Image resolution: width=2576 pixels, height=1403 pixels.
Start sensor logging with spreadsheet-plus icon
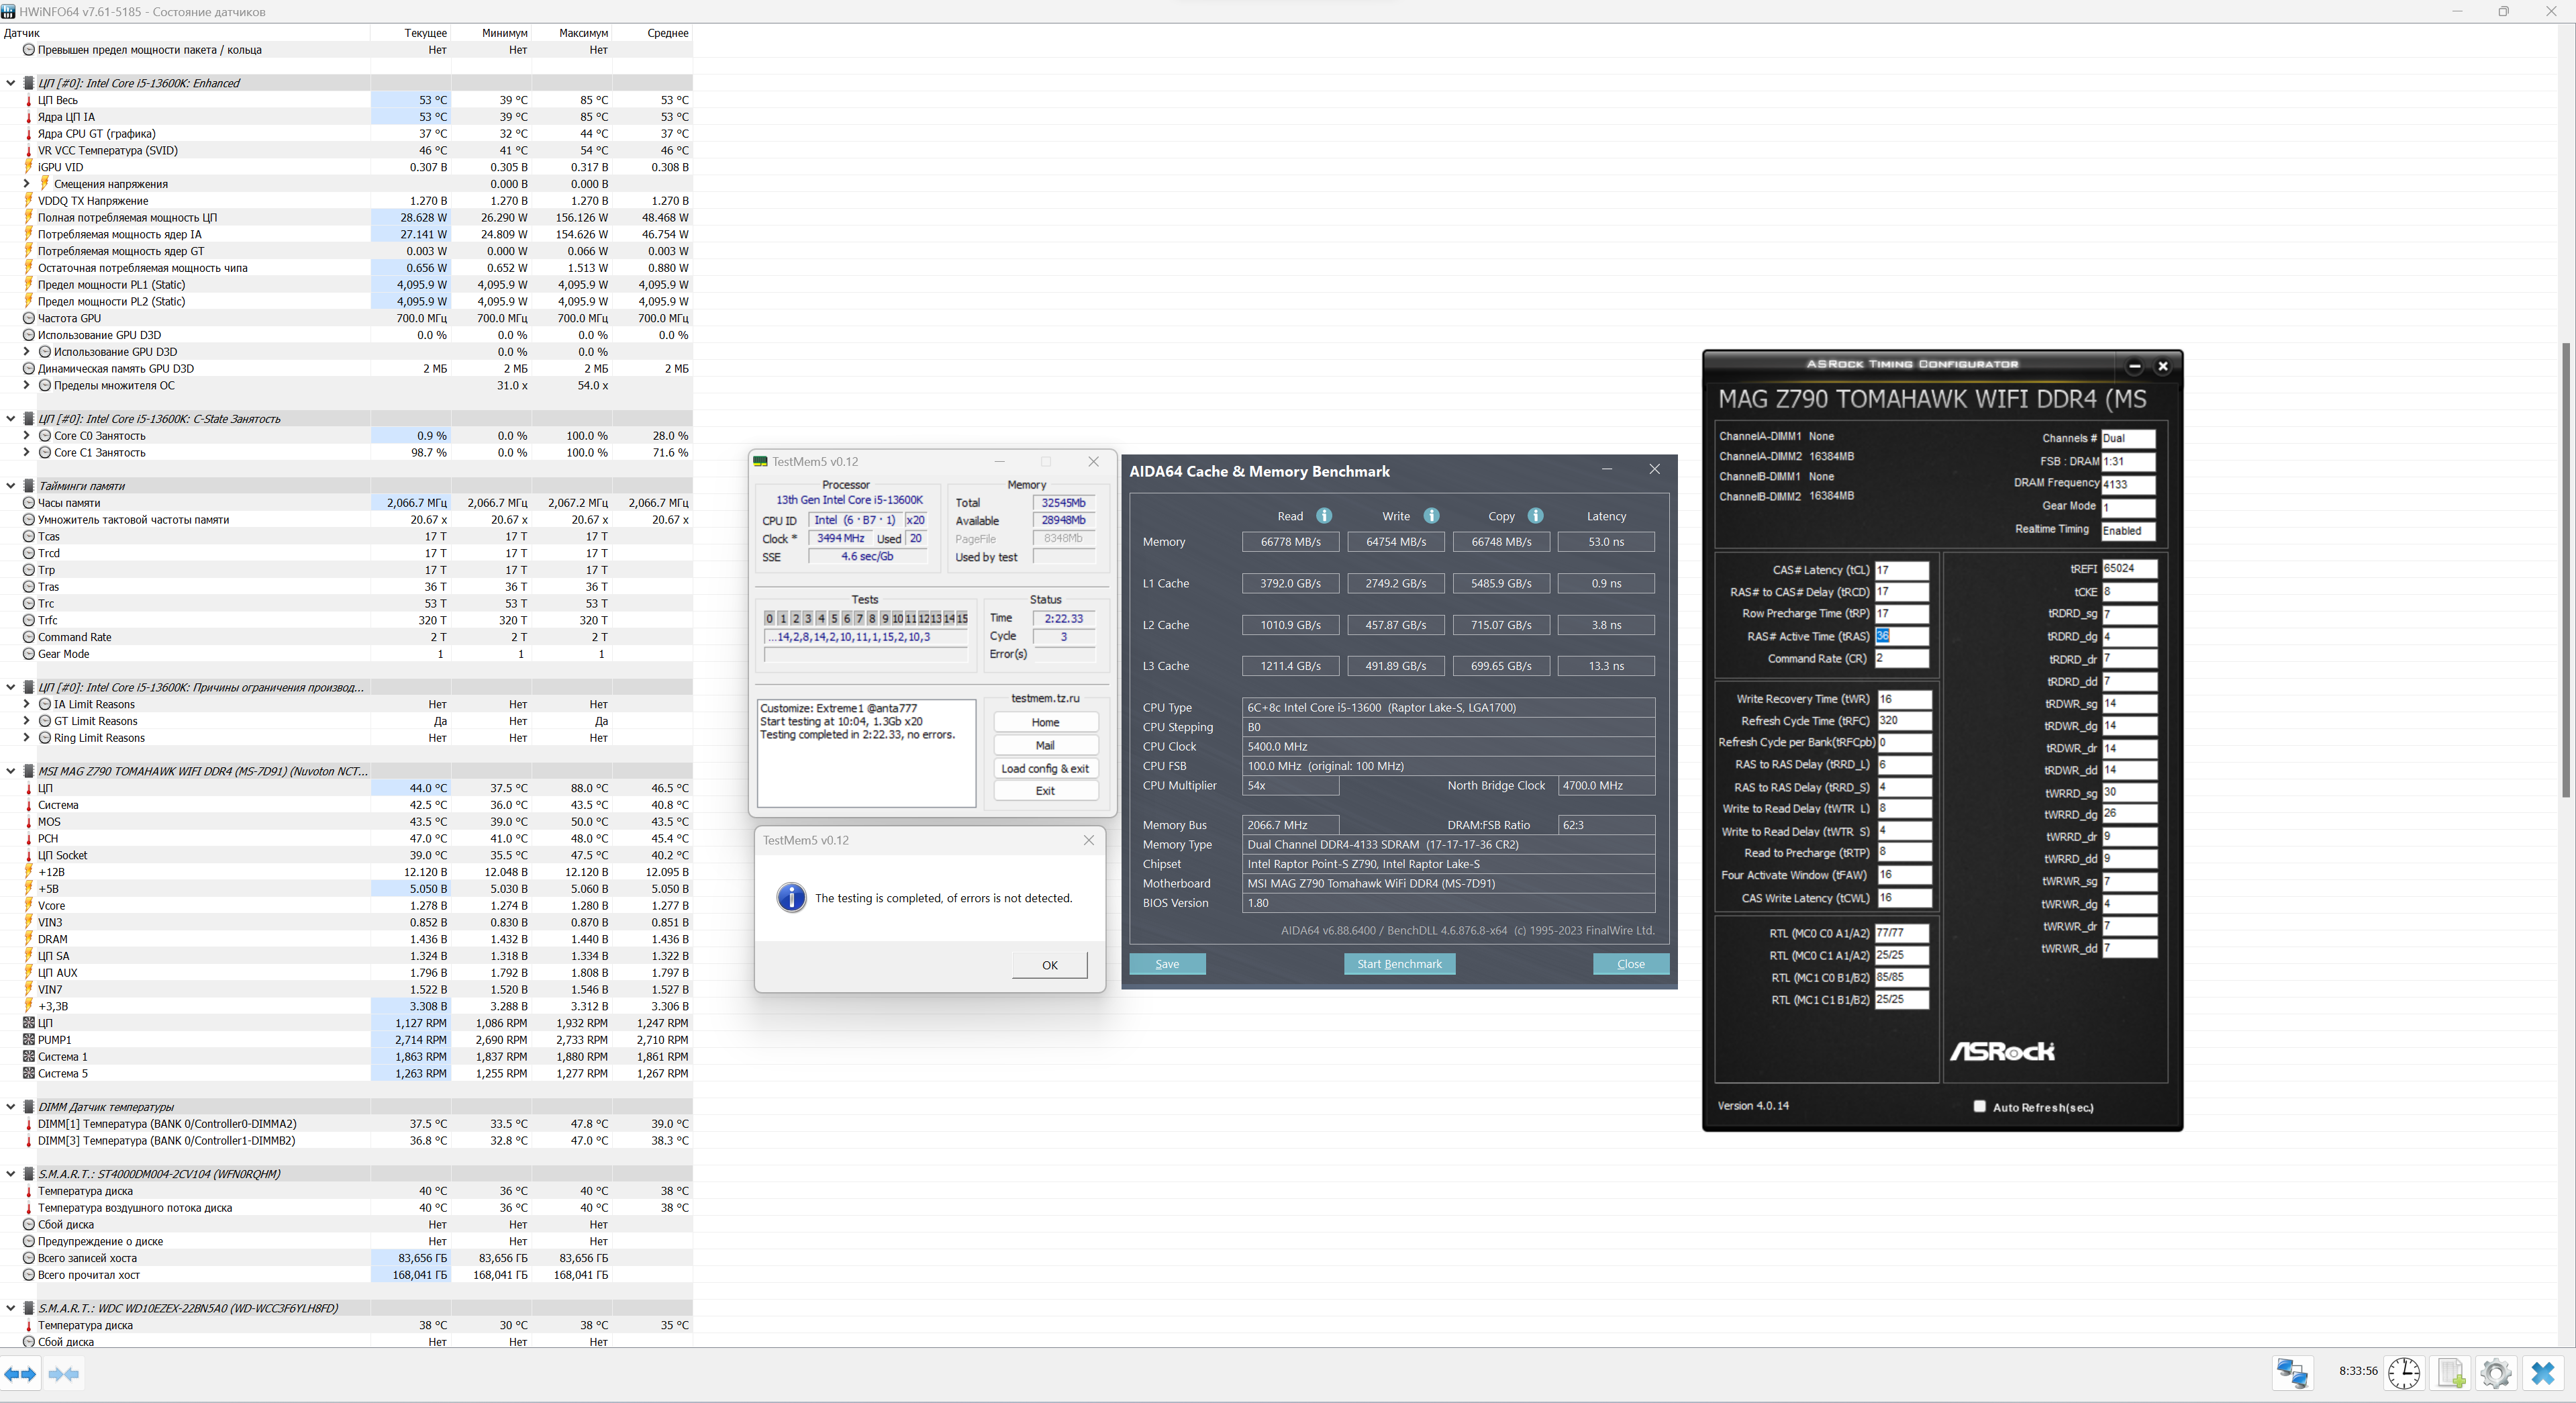(2450, 1372)
